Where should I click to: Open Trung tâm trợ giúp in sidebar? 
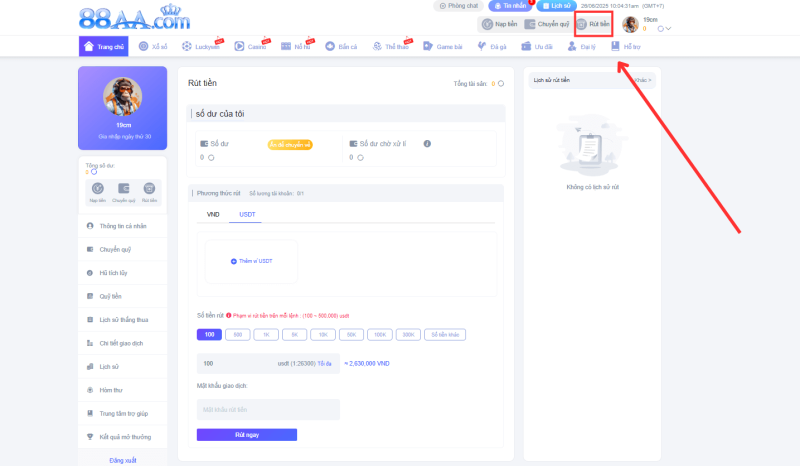tap(122, 414)
